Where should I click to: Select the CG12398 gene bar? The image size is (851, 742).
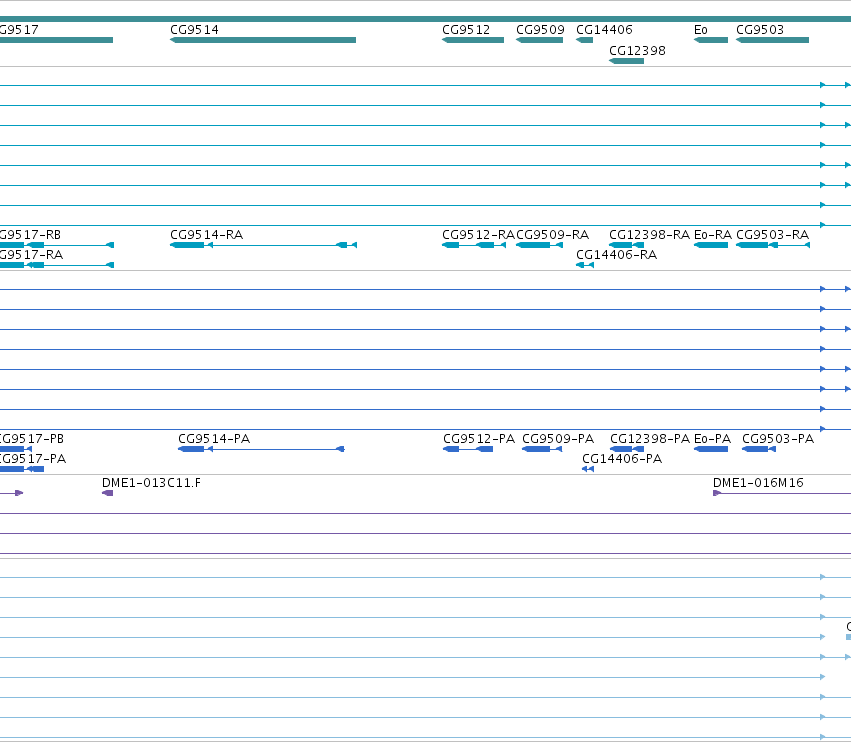coord(626,61)
